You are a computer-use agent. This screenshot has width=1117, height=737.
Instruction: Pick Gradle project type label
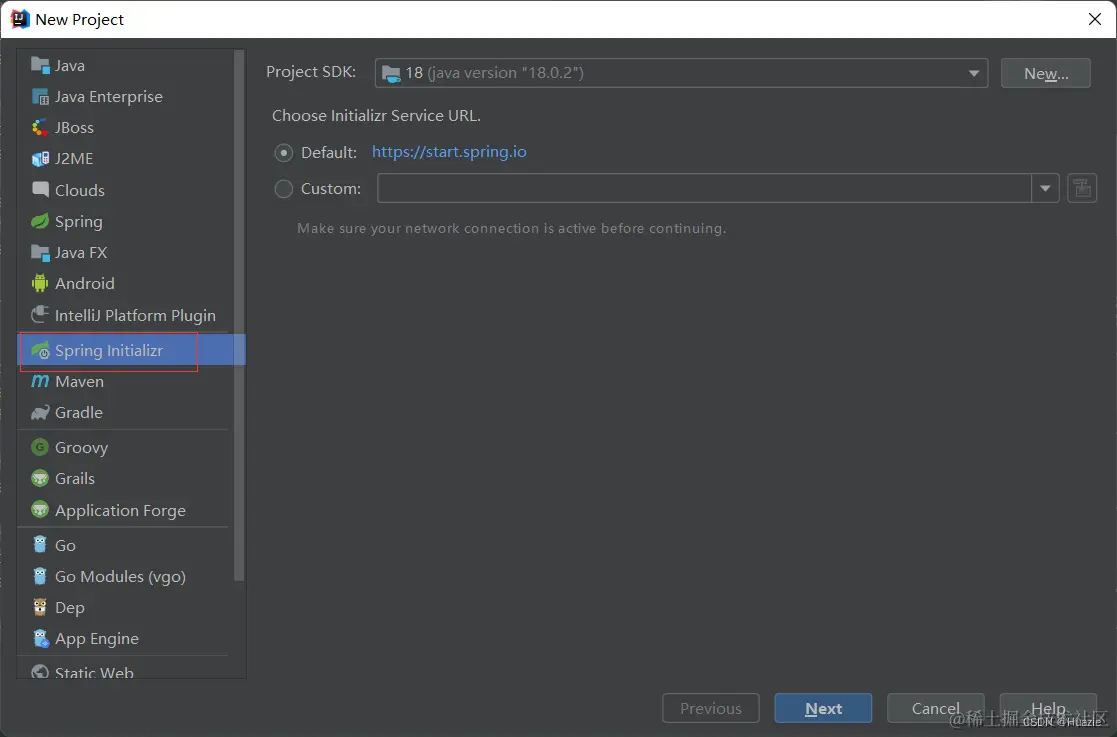pos(79,413)
